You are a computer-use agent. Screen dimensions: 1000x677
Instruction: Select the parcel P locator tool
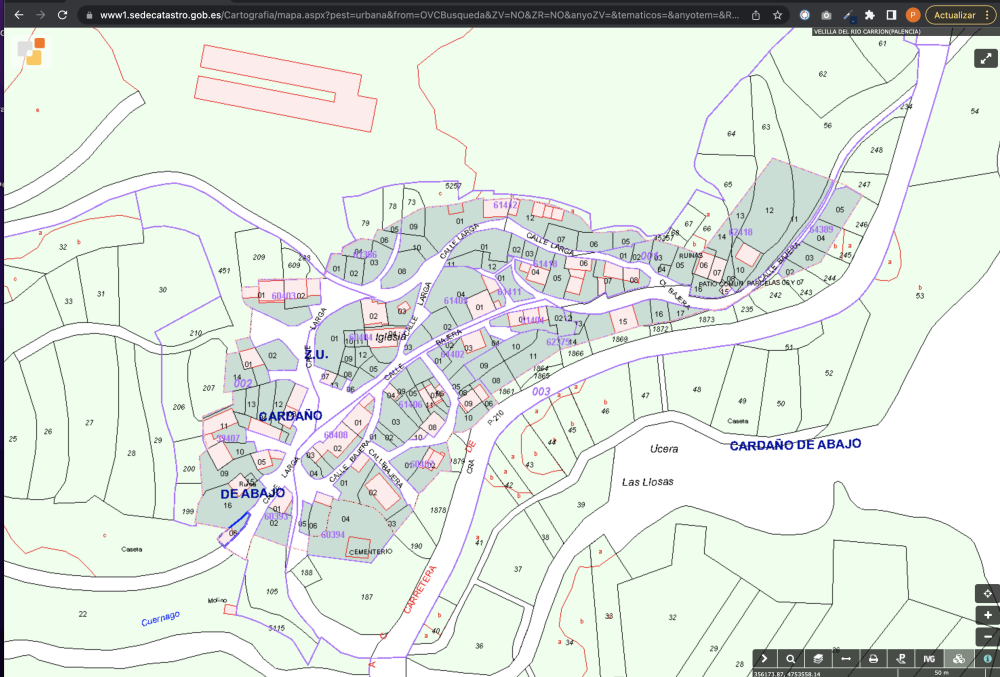[x=901, y=659]
